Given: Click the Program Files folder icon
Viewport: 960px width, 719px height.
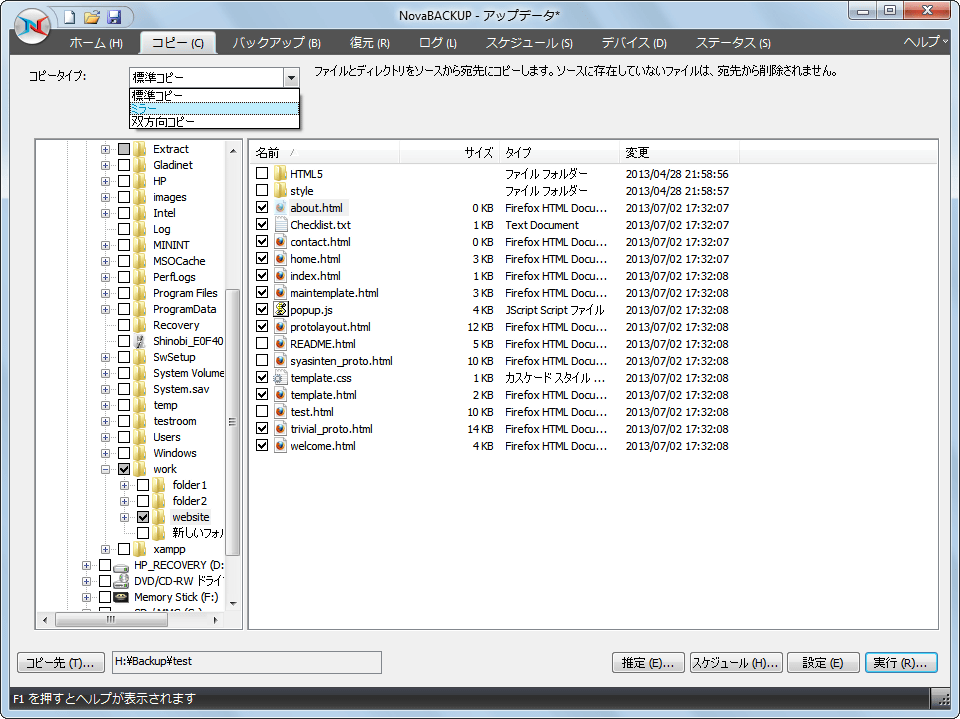Looking at the screenshot, I should coord(140,293).
